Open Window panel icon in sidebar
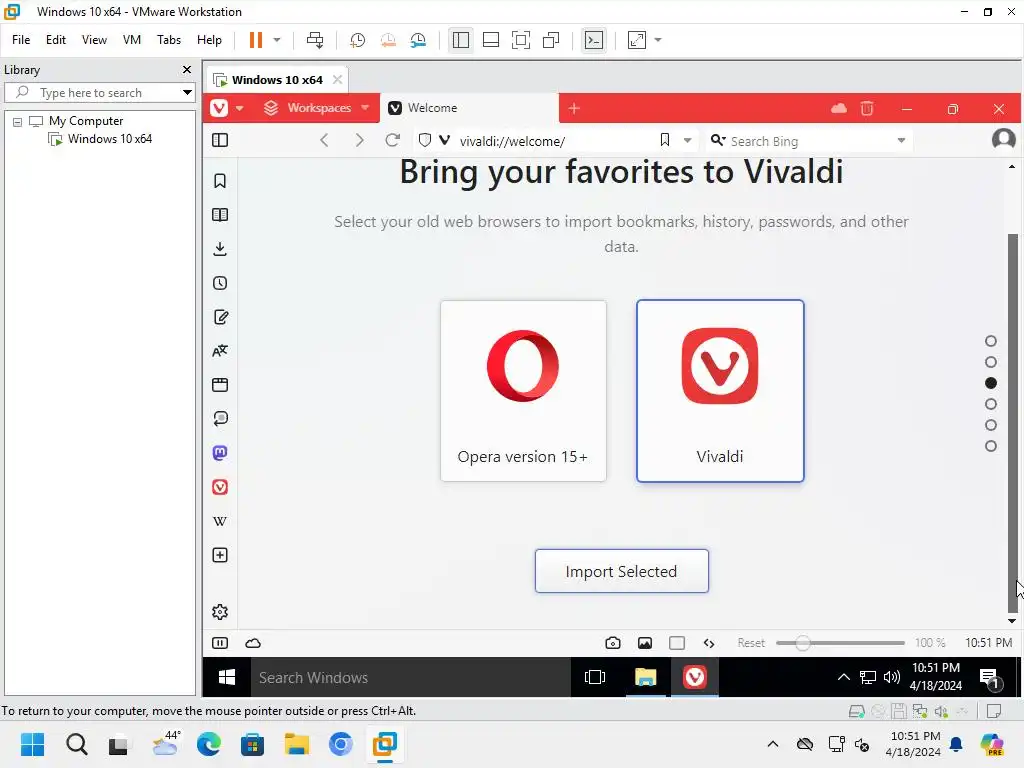 220,385
